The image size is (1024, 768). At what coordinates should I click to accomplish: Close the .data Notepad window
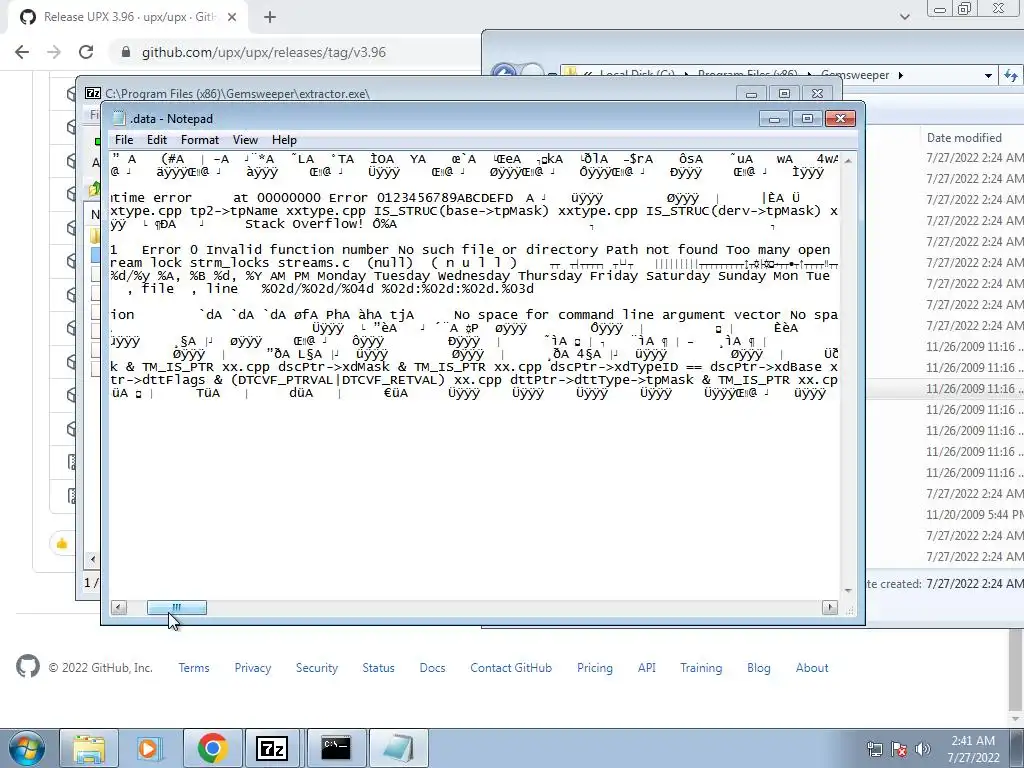[x=840, y=119]
